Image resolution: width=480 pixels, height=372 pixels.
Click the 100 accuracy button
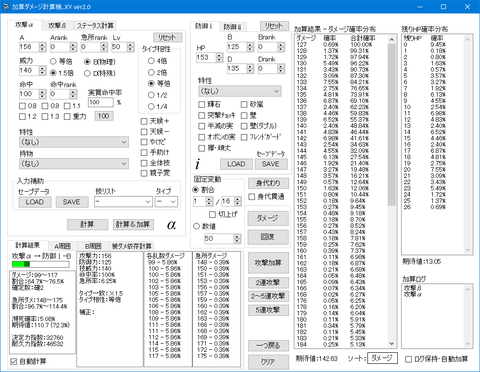click(x=104, y=116)
